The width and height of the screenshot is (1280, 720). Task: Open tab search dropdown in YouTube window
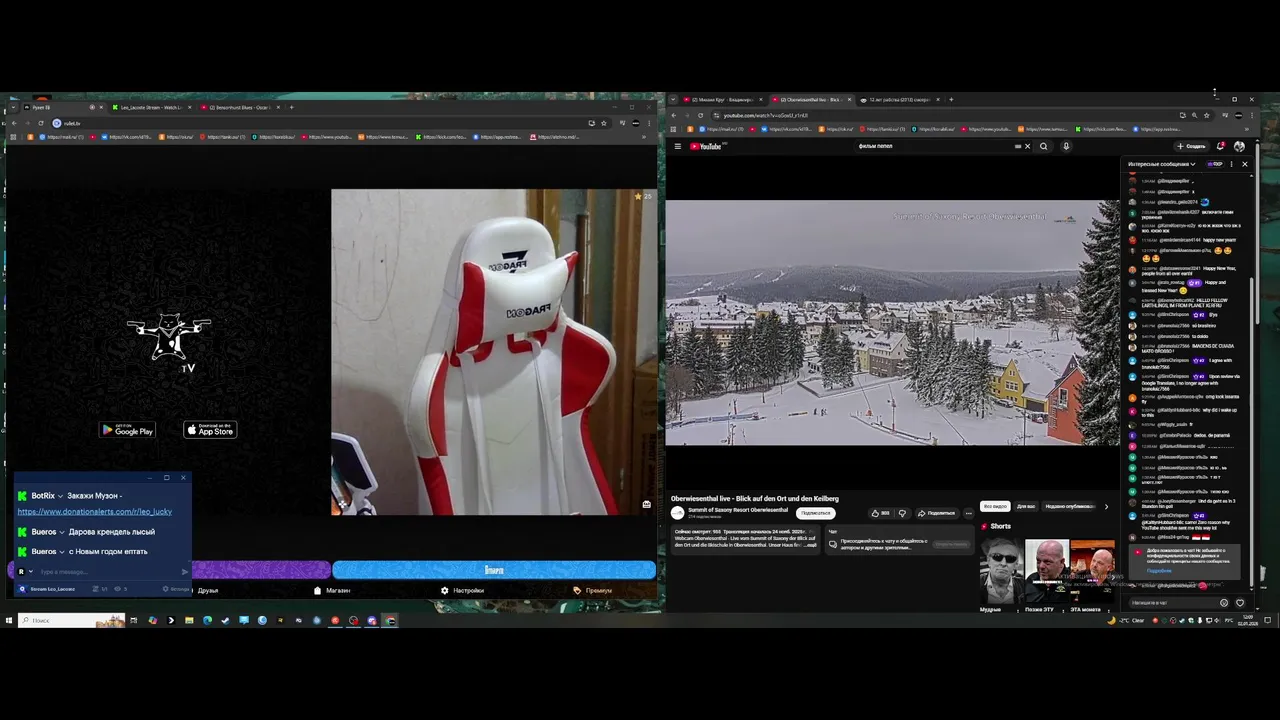672,100
